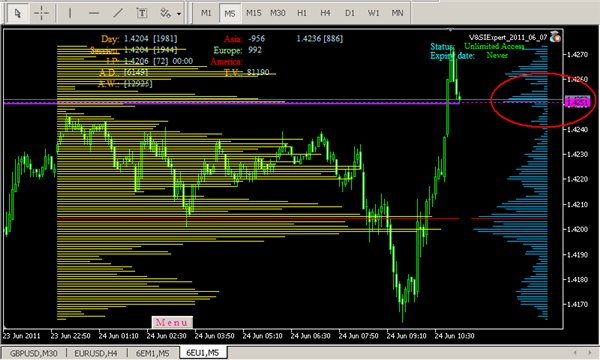This screenshot has height=360, width=600.
Task: Click the right tab-scroll arrow
Action: click(x=589, y=352)
